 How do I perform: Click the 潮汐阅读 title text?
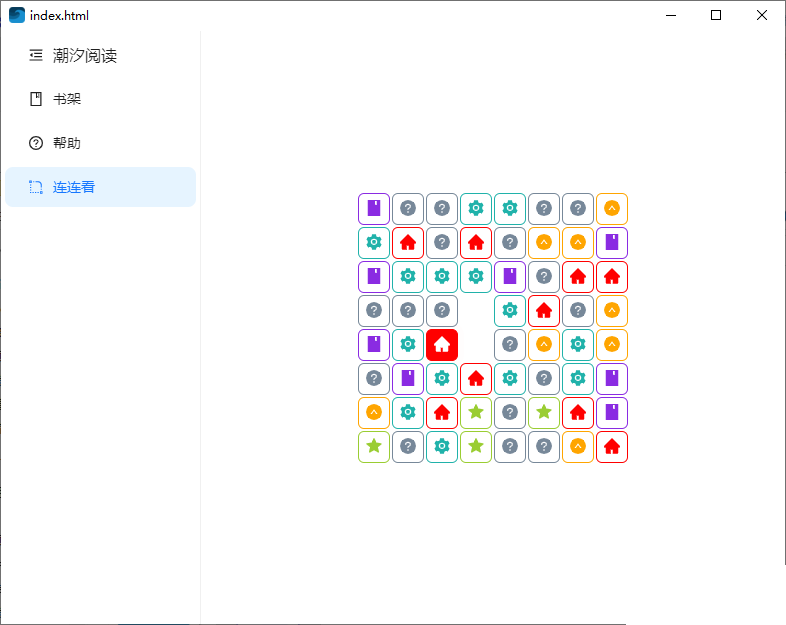(85, 55)
